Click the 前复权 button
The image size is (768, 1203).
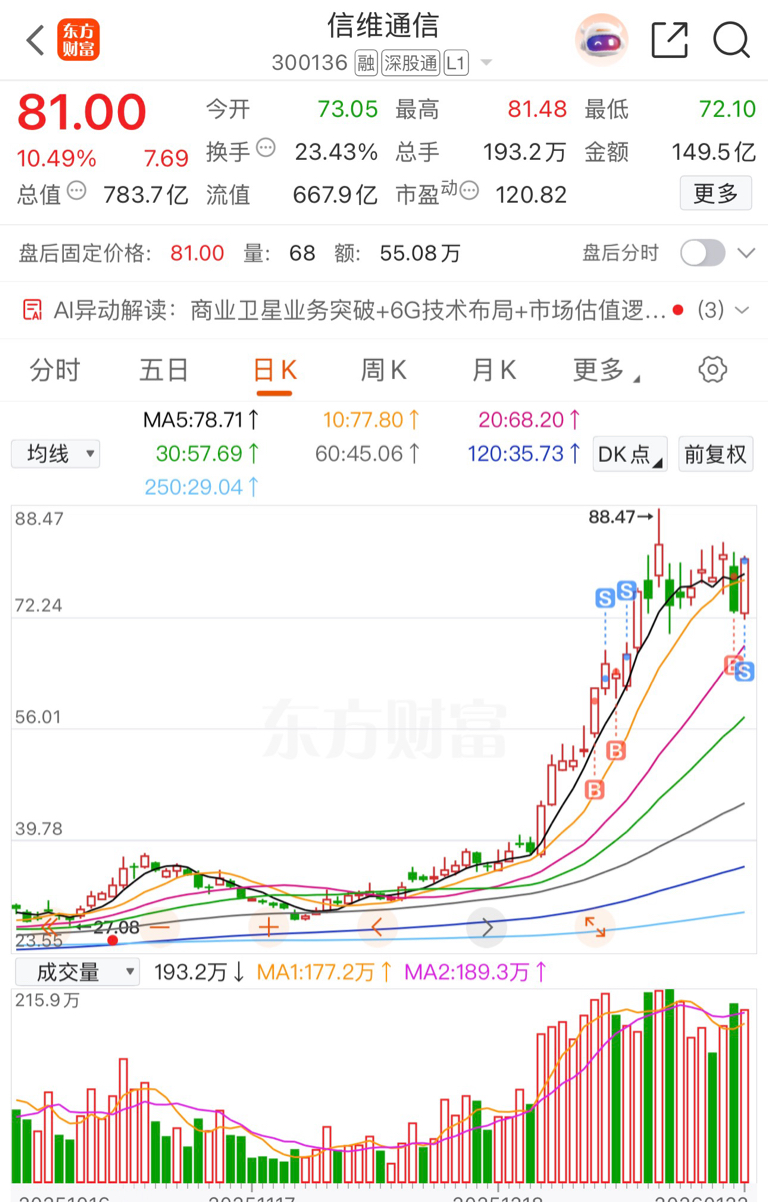pyautogui.click(x=715, y=454)
